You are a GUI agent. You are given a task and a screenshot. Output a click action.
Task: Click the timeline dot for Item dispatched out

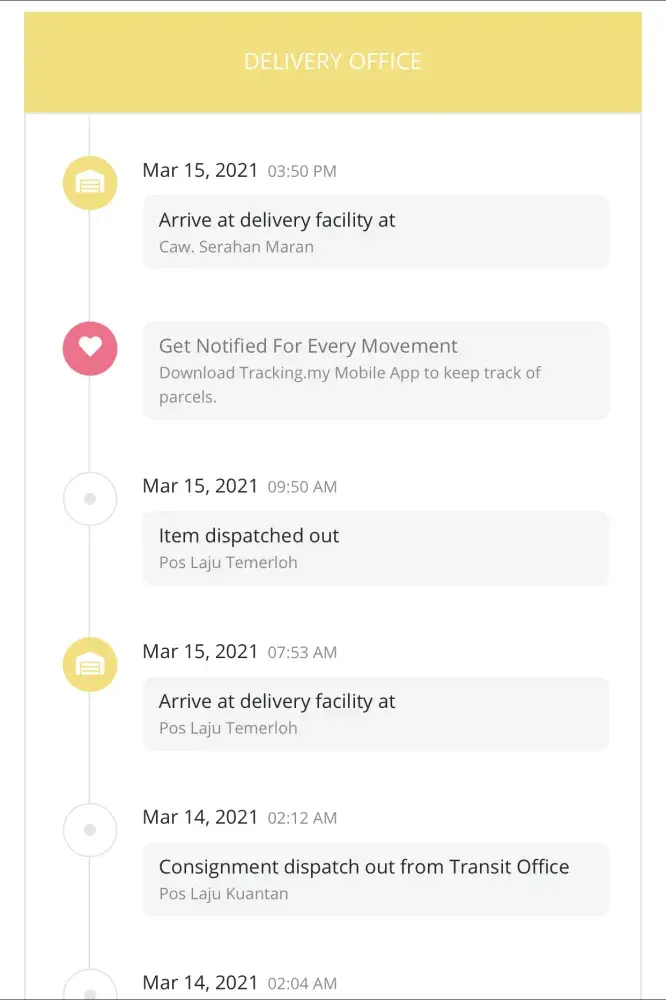[90, 498]
